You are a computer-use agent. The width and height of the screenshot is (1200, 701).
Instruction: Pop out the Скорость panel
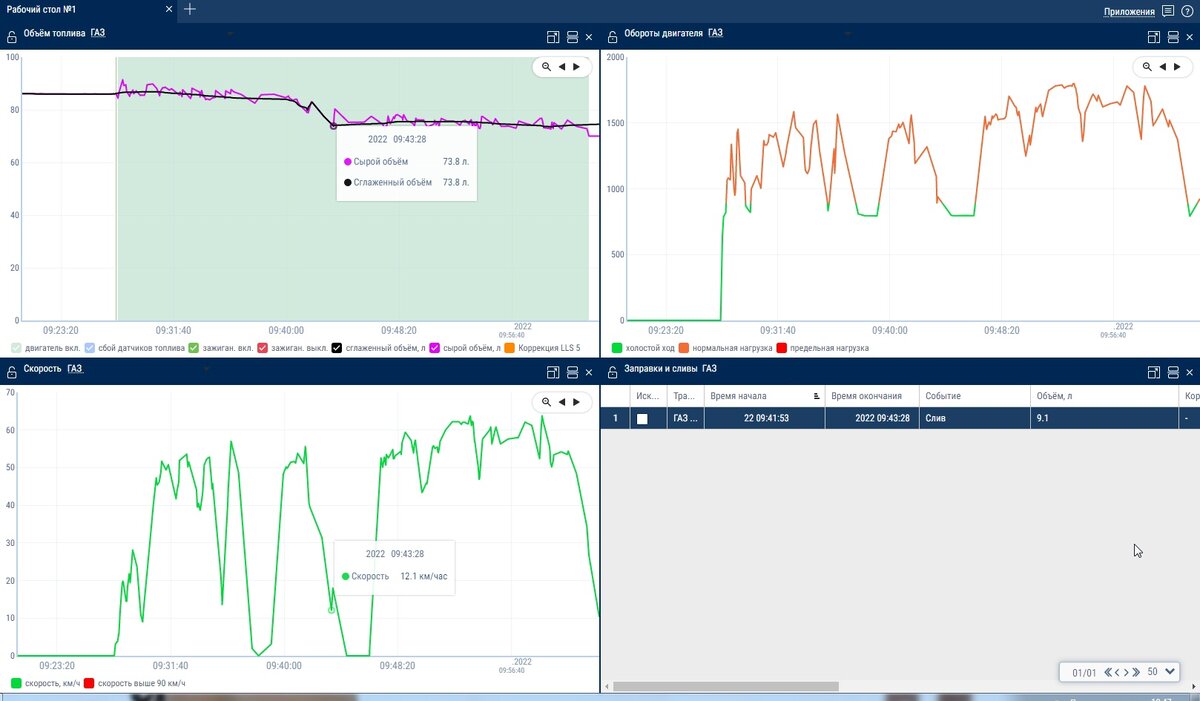click(553, 372)
